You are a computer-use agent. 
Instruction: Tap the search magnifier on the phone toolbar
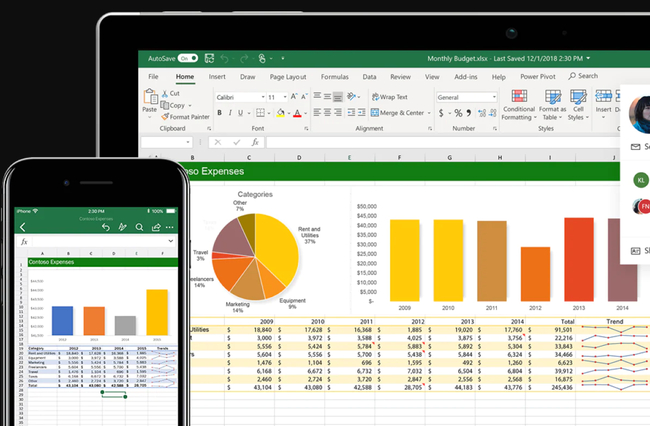(x=139, y=227)
